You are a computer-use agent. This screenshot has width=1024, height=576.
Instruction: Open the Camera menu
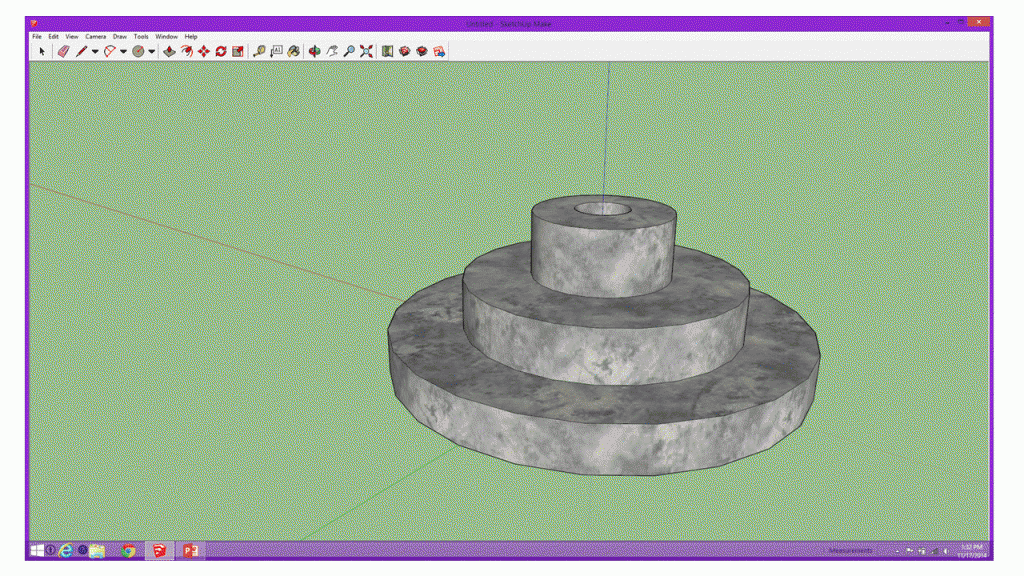click(95, 37)
